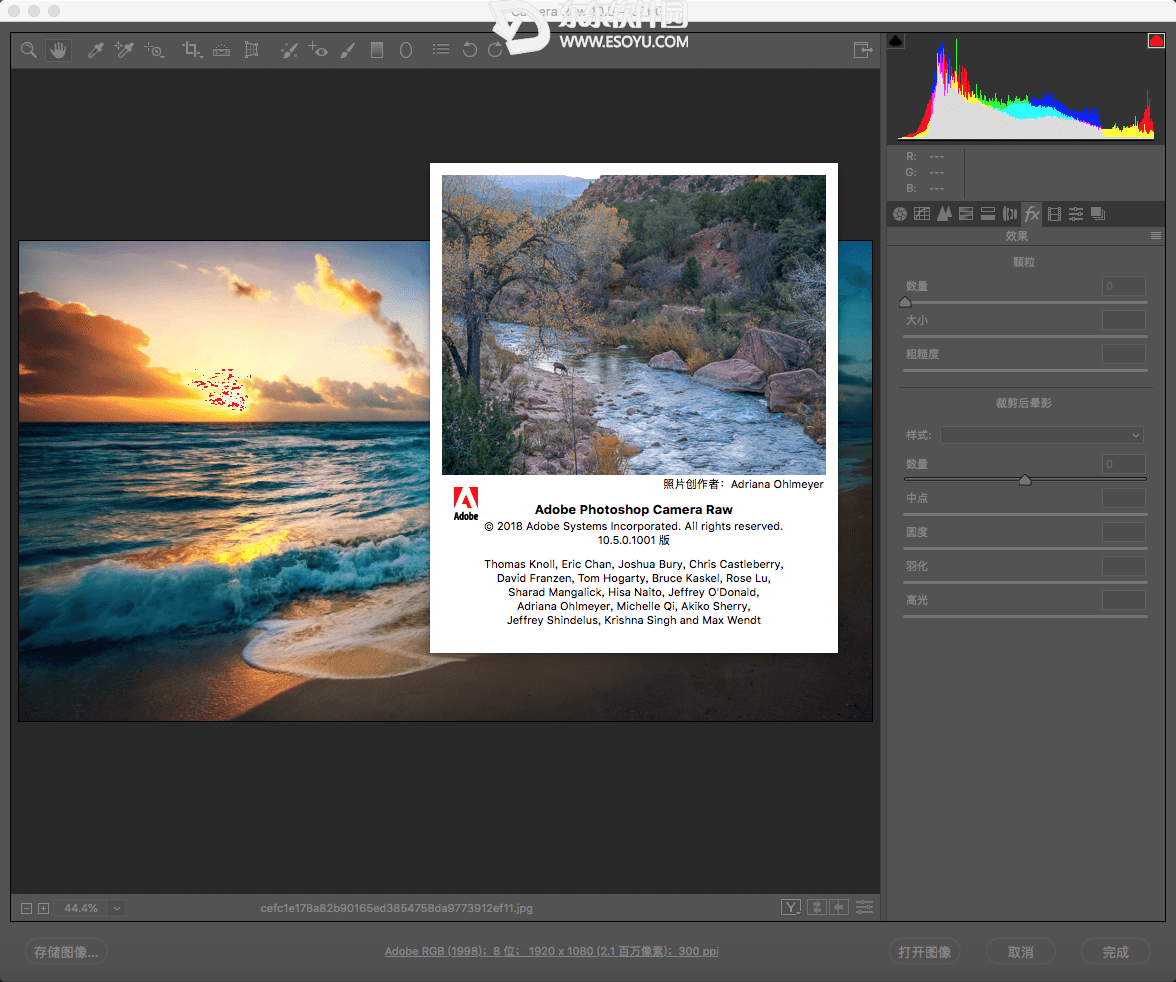Screen dimensions: 1176x982
Task: Open the Presets panel tab
Action: (x=1076, y=215)
